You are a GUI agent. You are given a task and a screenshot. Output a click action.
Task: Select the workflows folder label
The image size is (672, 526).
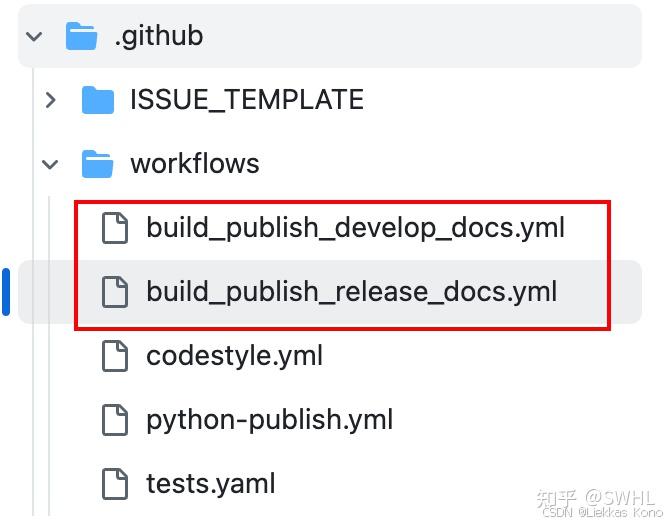[x=195, y=164]
